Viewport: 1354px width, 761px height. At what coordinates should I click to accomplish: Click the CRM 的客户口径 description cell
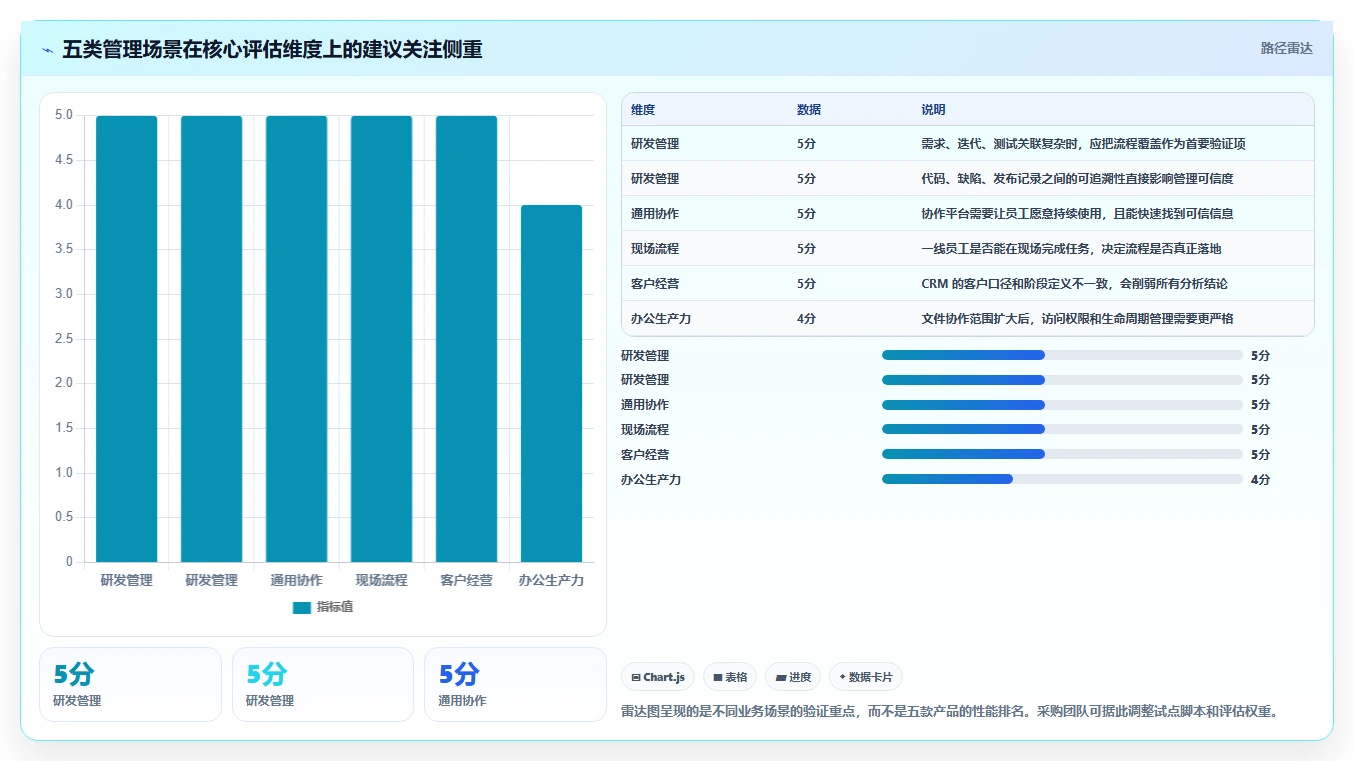pyautogui.click(x=1074, y=284)
